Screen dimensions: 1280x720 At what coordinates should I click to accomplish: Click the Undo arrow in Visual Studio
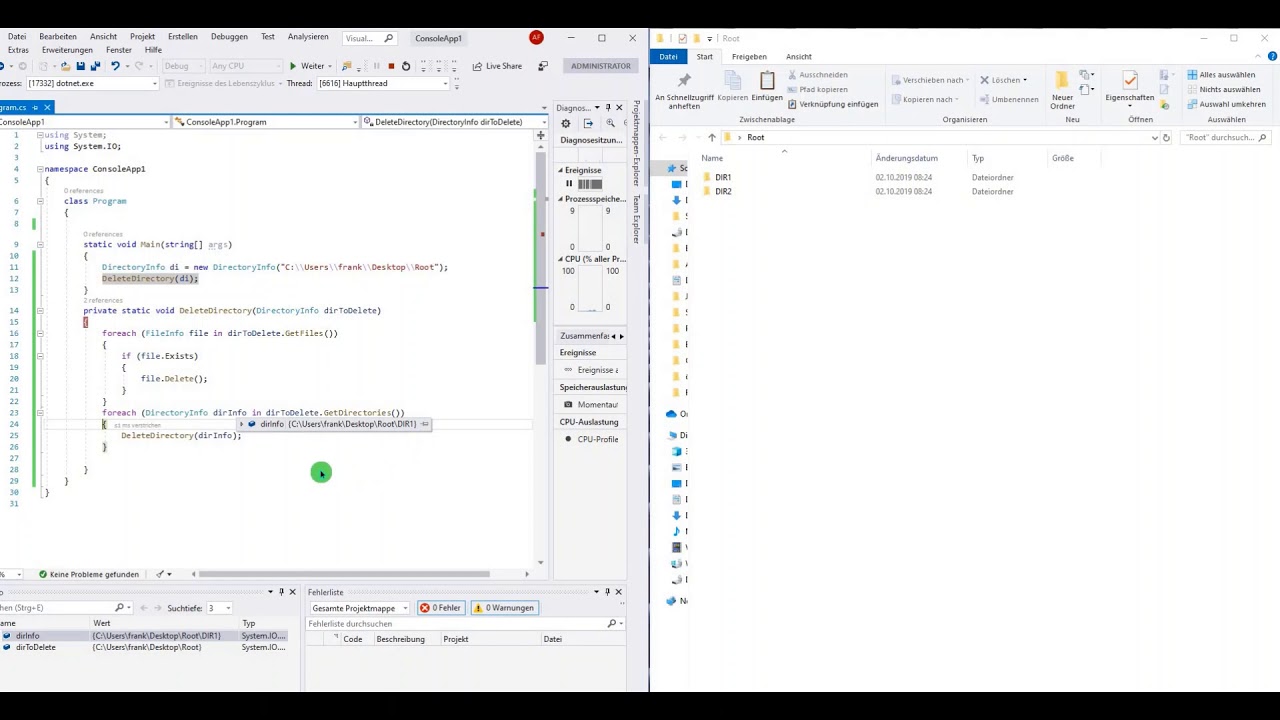click(116, 66)
